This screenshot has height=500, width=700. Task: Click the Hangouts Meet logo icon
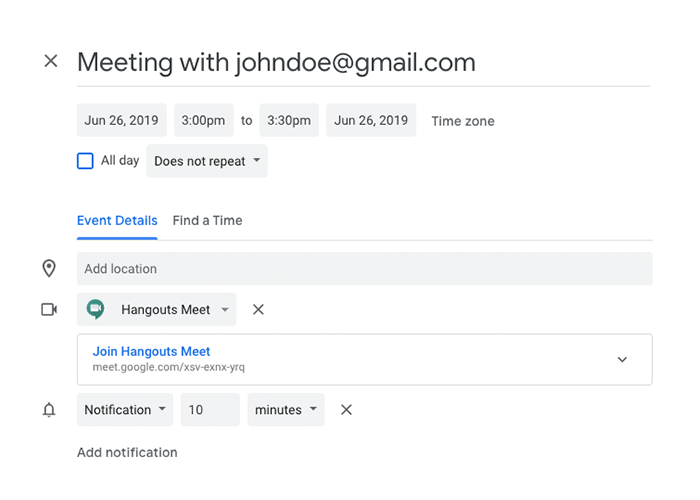(x=95, y=310)
